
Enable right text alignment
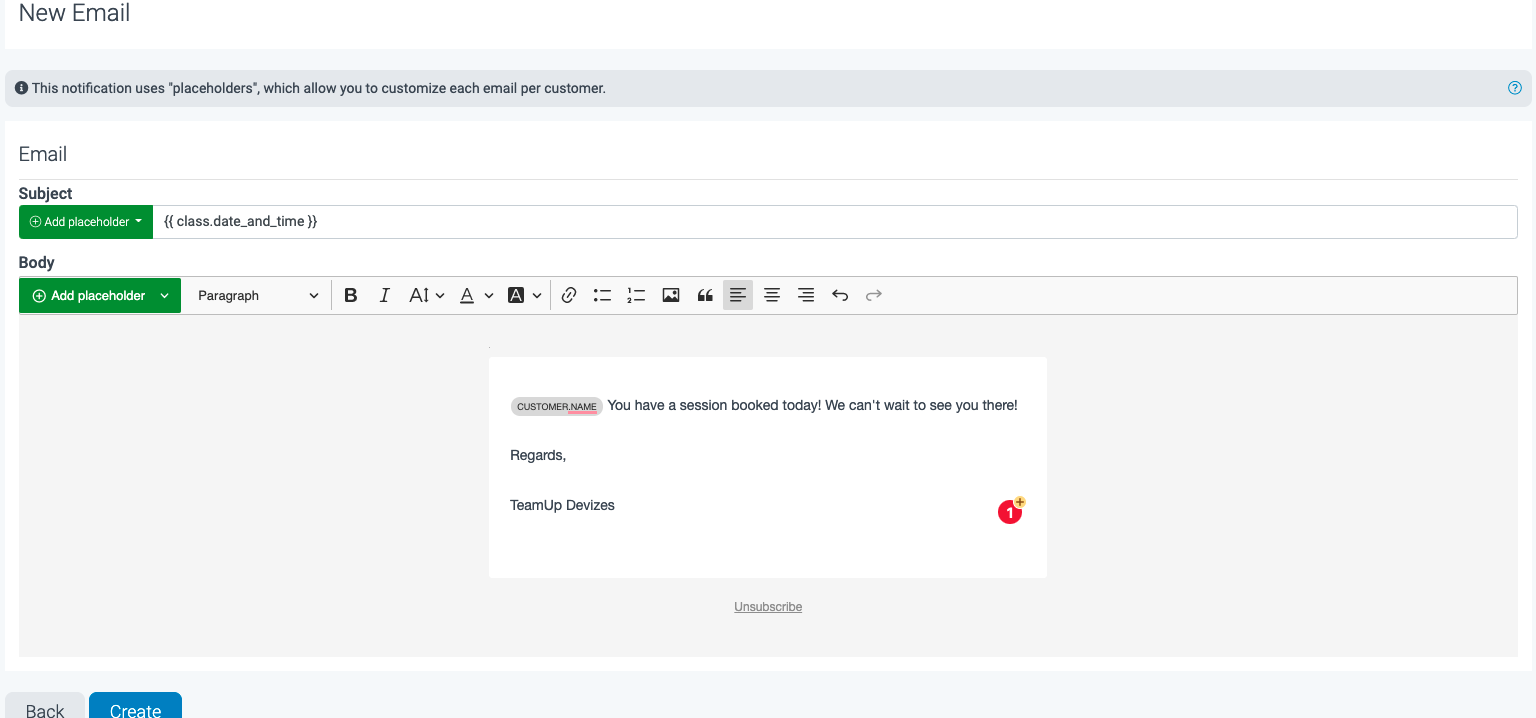(x=806, y=295)
